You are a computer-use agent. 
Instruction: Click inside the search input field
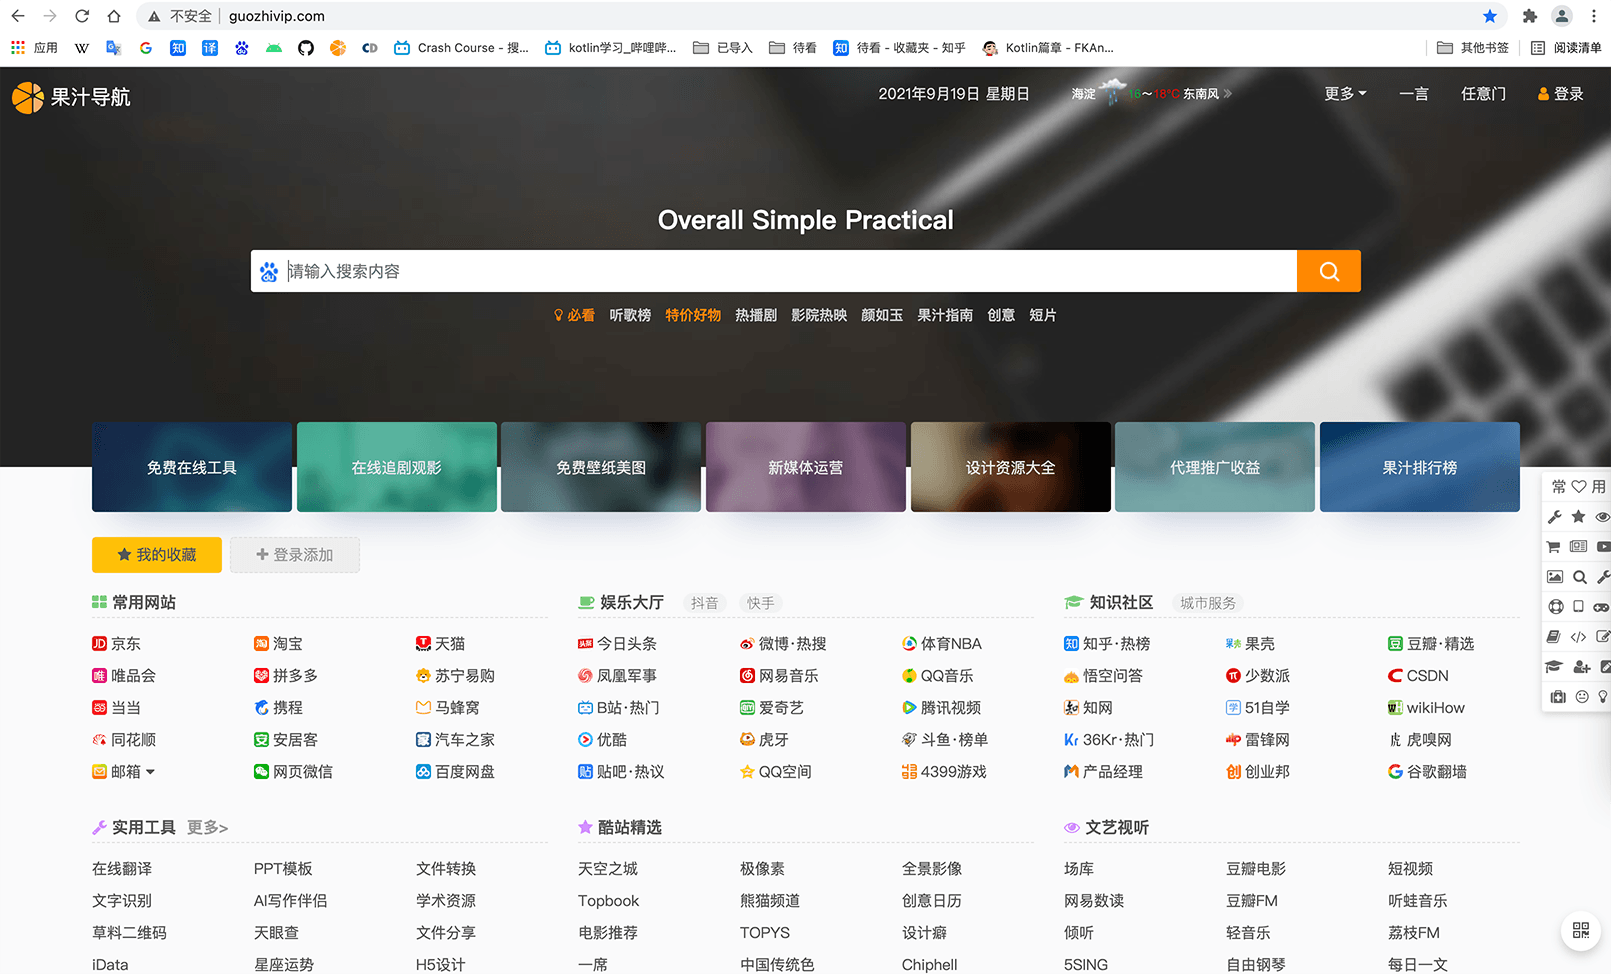pyautogui.click(x=790, y=271)
